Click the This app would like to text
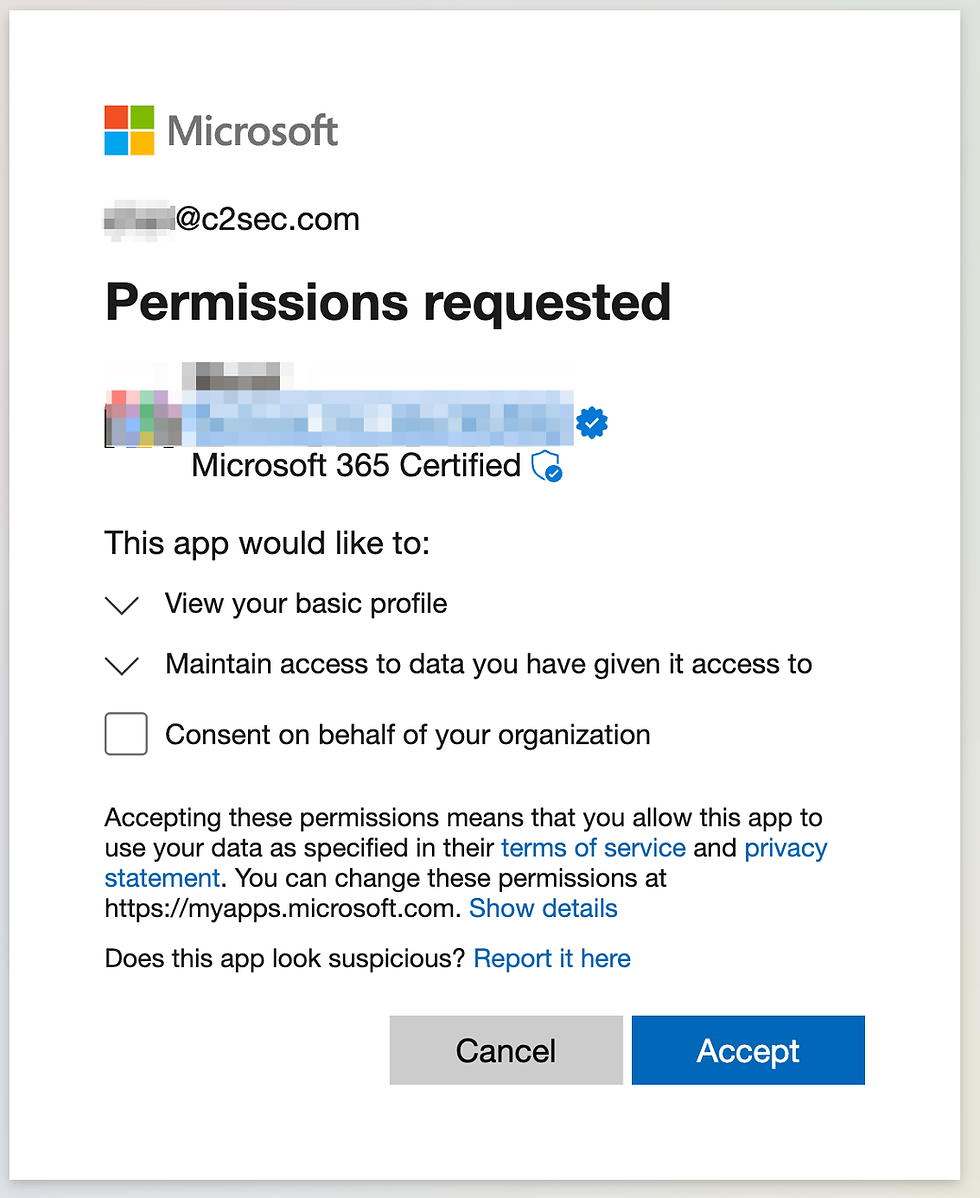The height and width of the screenshot is (1198, 980). [x=267, y=544]
